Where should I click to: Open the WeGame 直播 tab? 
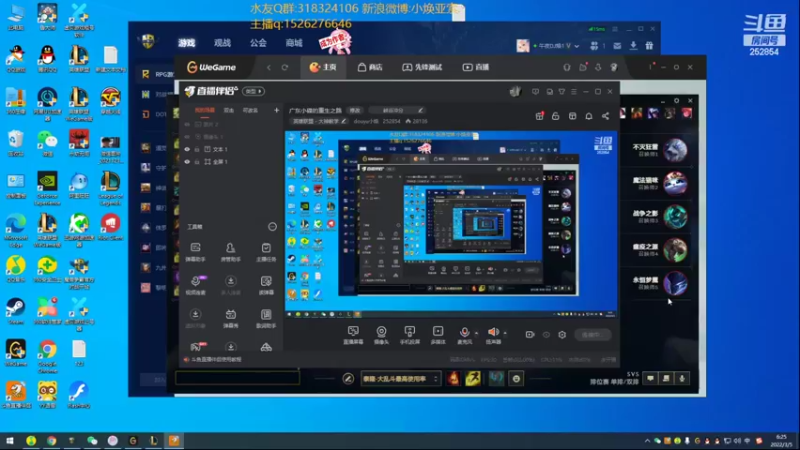[476, 67]
